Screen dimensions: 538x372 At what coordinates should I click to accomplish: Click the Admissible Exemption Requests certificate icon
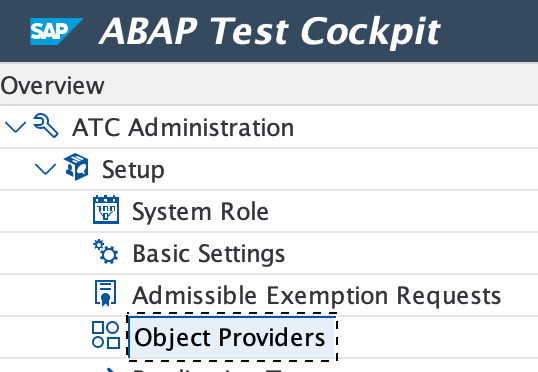(x=106, y=293)
